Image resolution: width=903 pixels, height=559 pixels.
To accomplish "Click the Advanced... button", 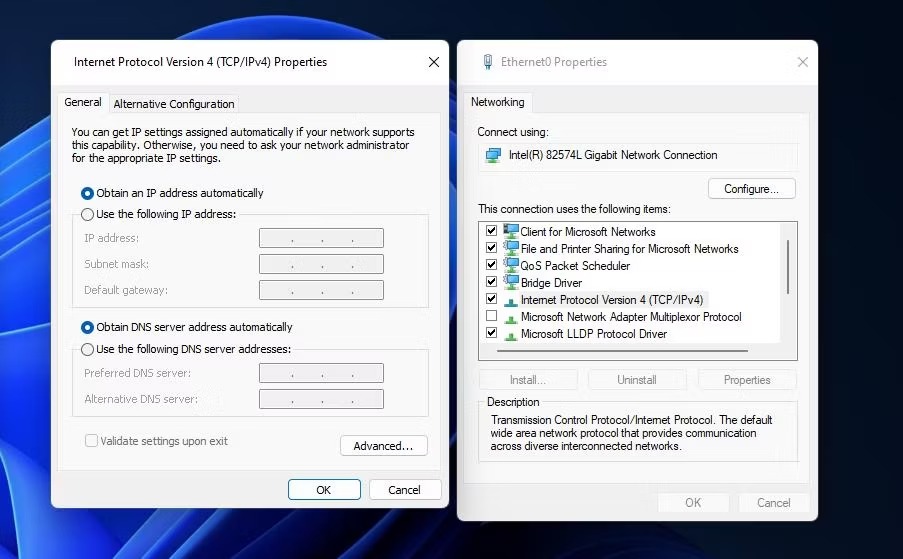I will pyautogui.click(x=384, y=446).
